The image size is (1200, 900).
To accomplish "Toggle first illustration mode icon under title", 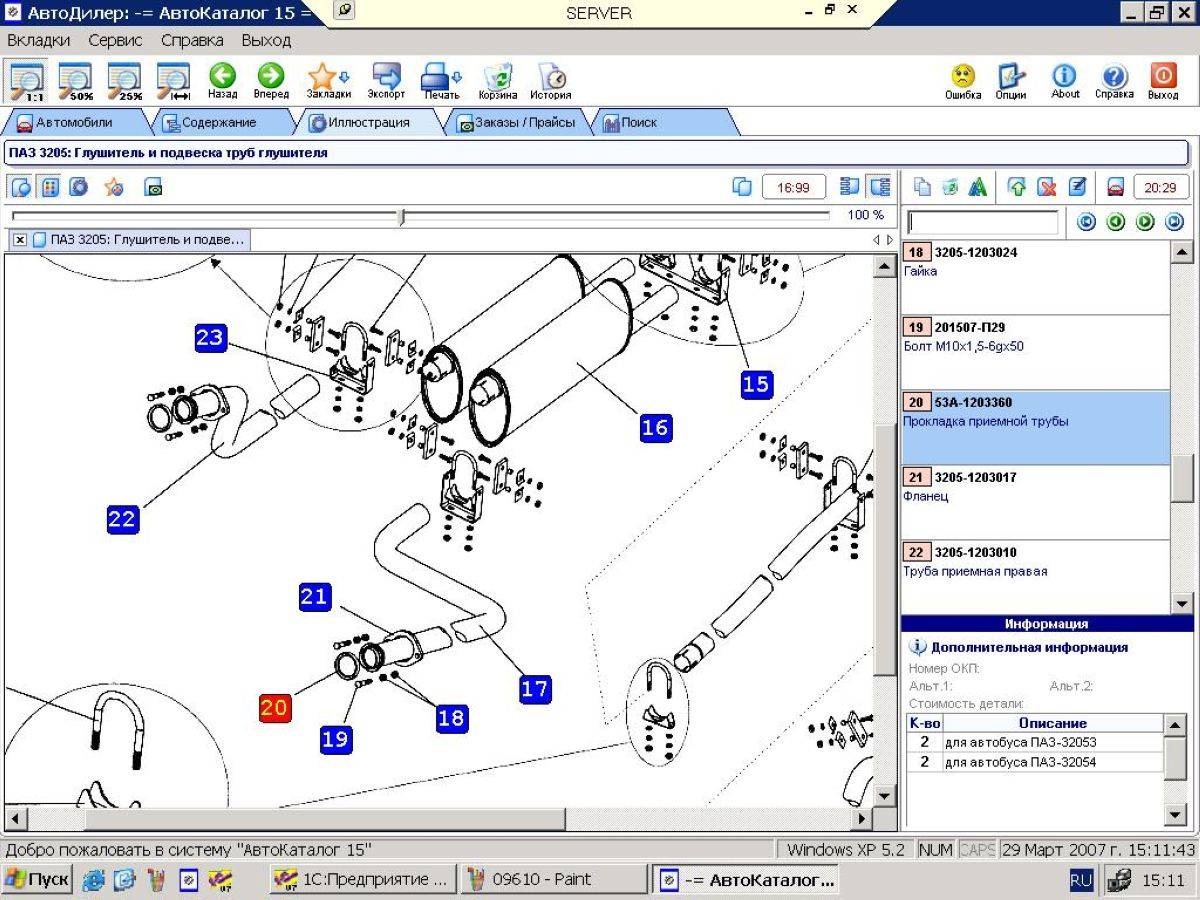I will [x=22, y=187].
